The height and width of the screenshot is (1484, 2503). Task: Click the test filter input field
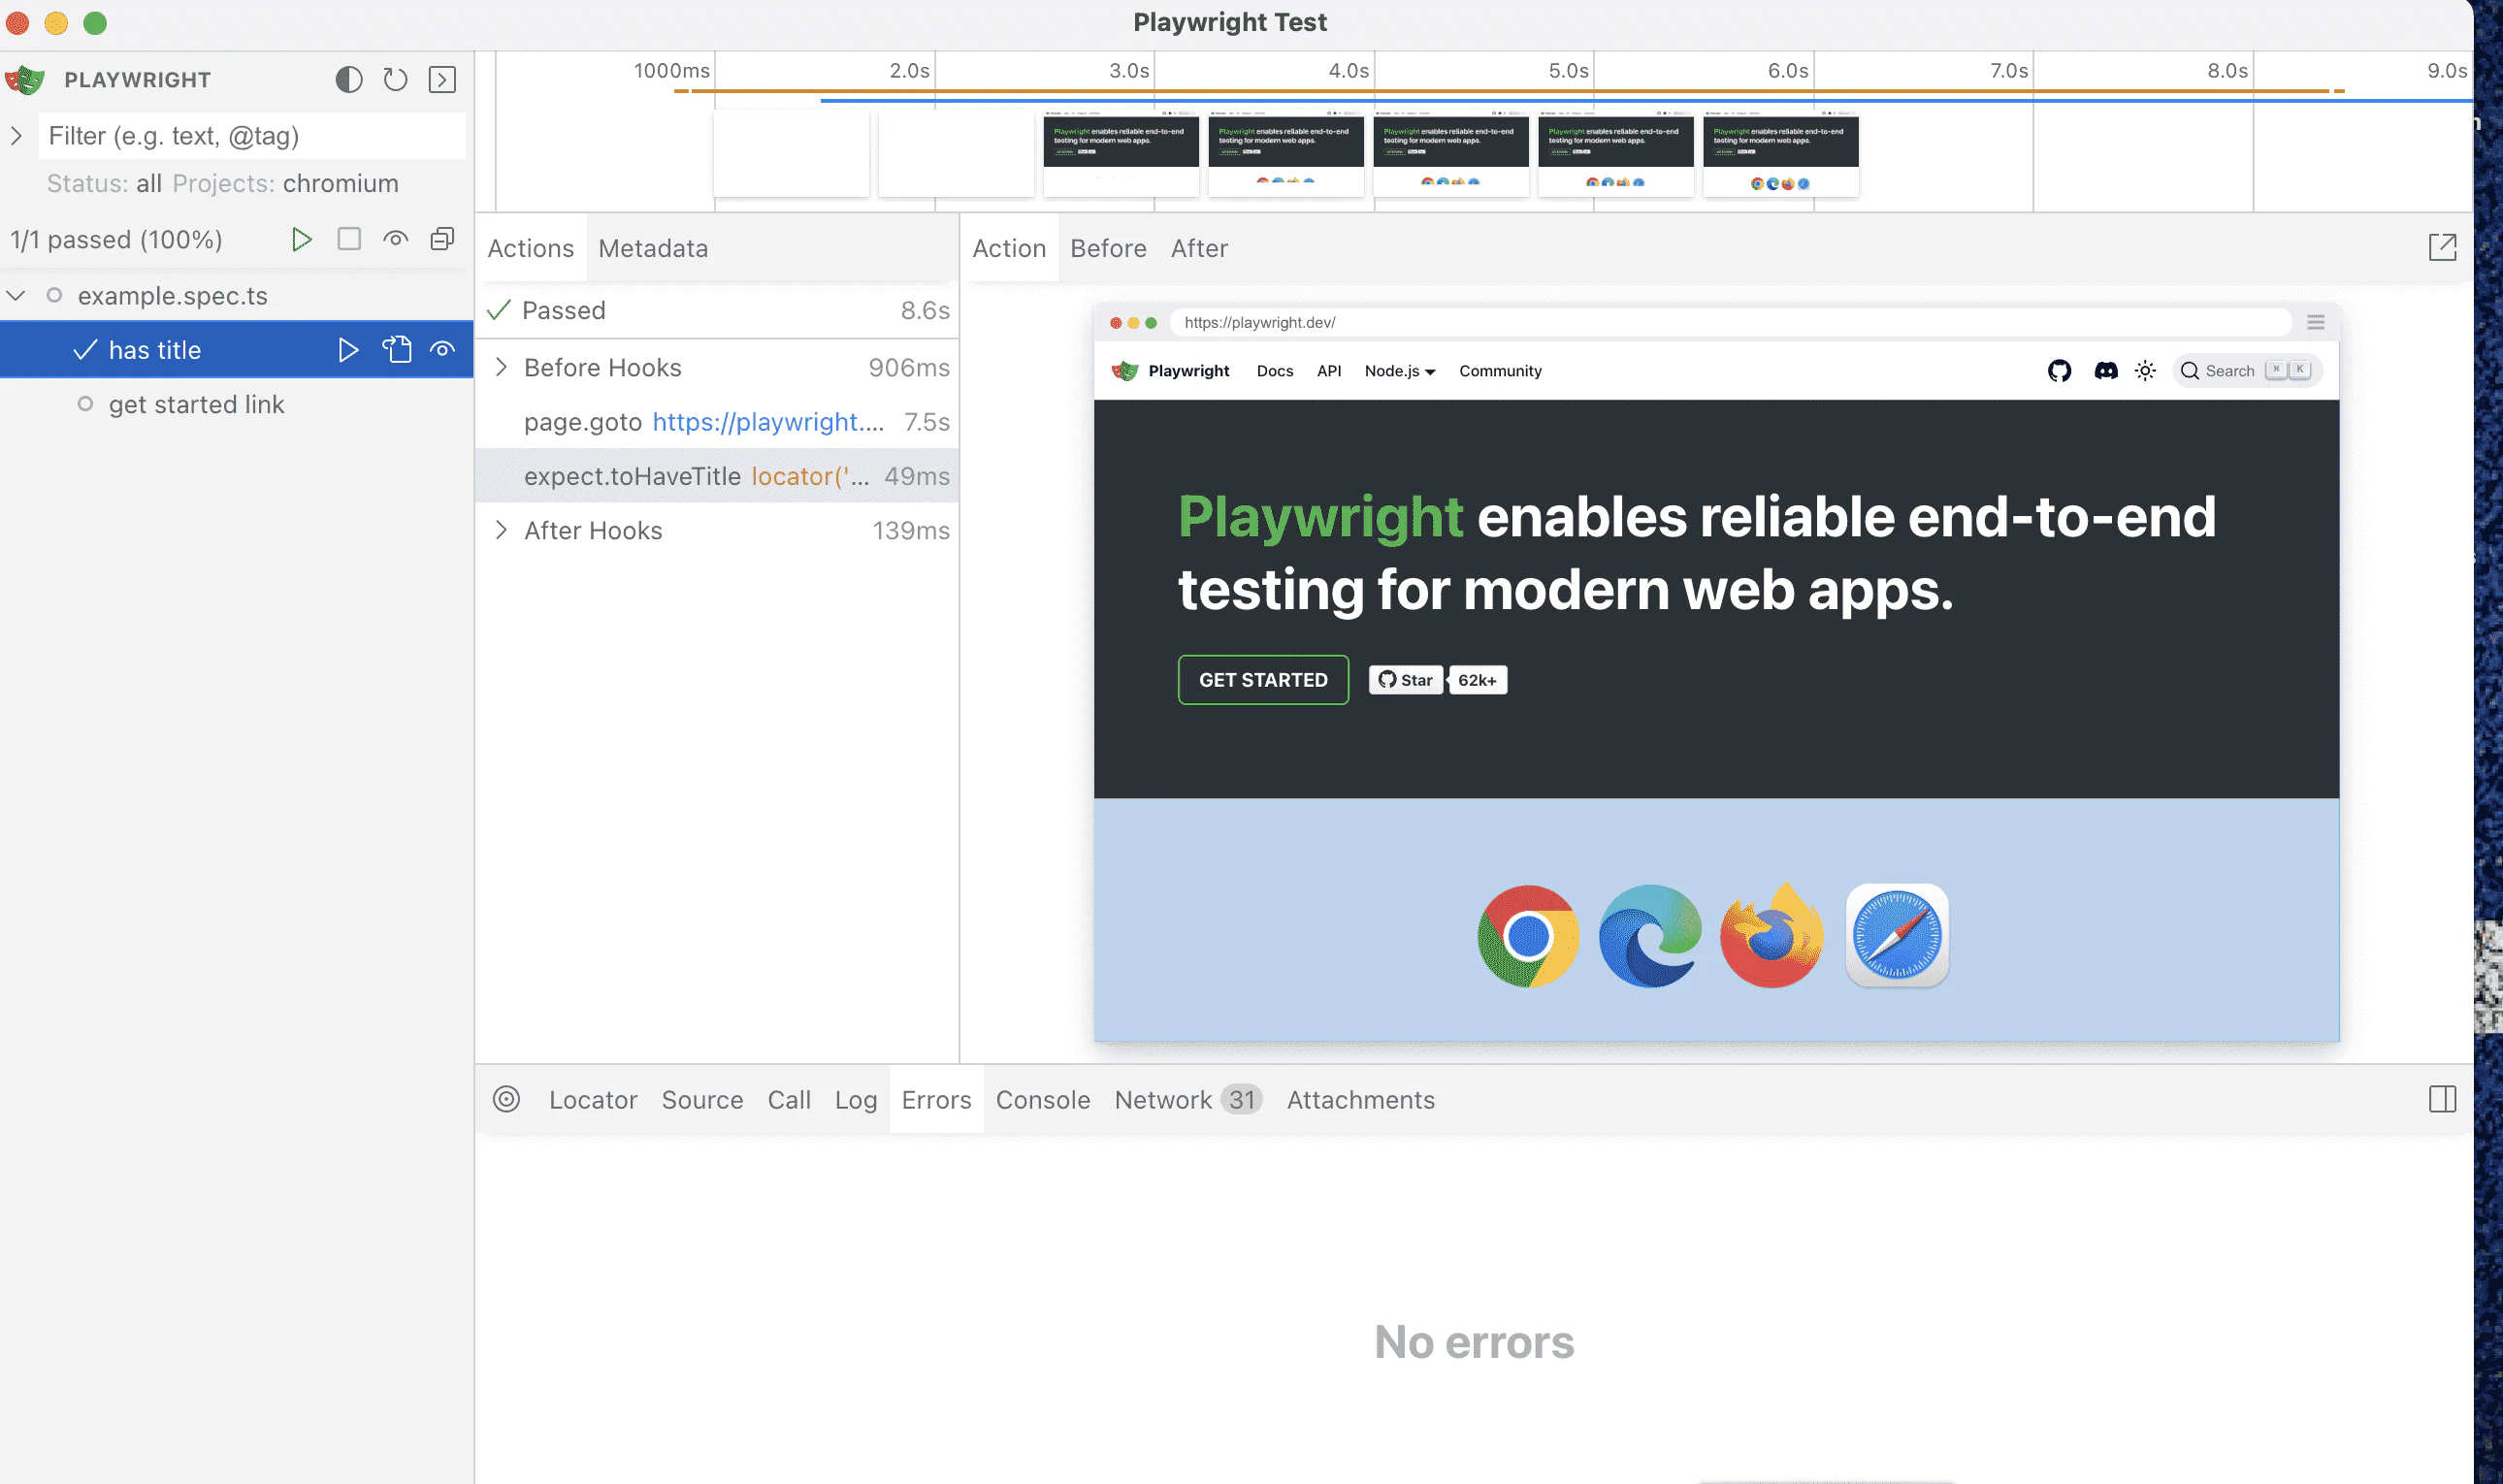tap(250, 136)
